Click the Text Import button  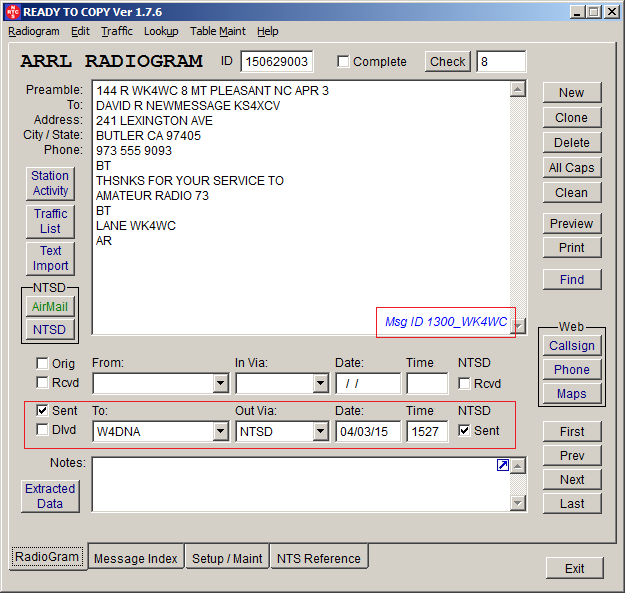click(50, 258)
